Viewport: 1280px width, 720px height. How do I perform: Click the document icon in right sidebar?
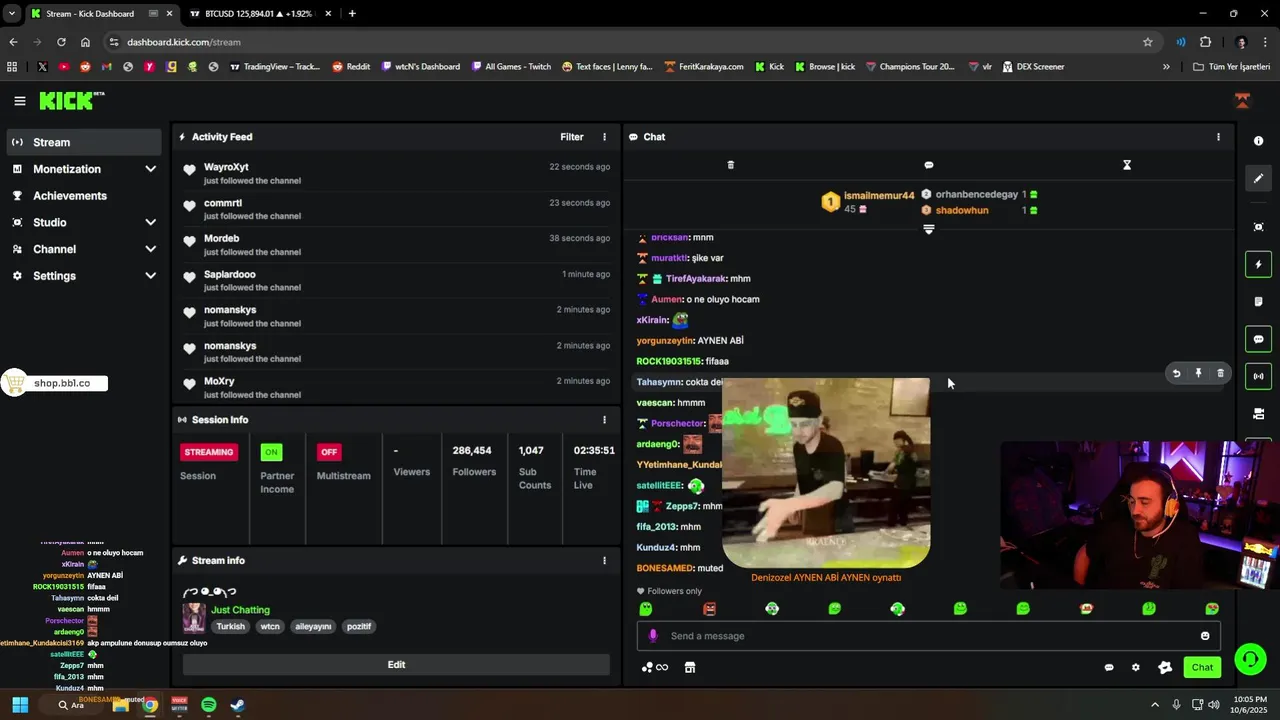pos(1259,301)
